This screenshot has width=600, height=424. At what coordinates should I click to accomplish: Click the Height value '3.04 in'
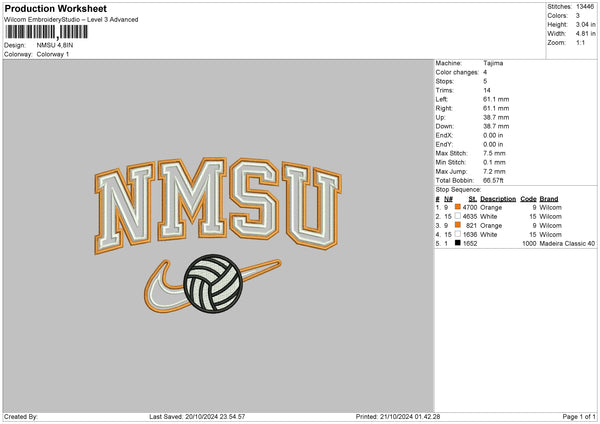pos(586,24)
